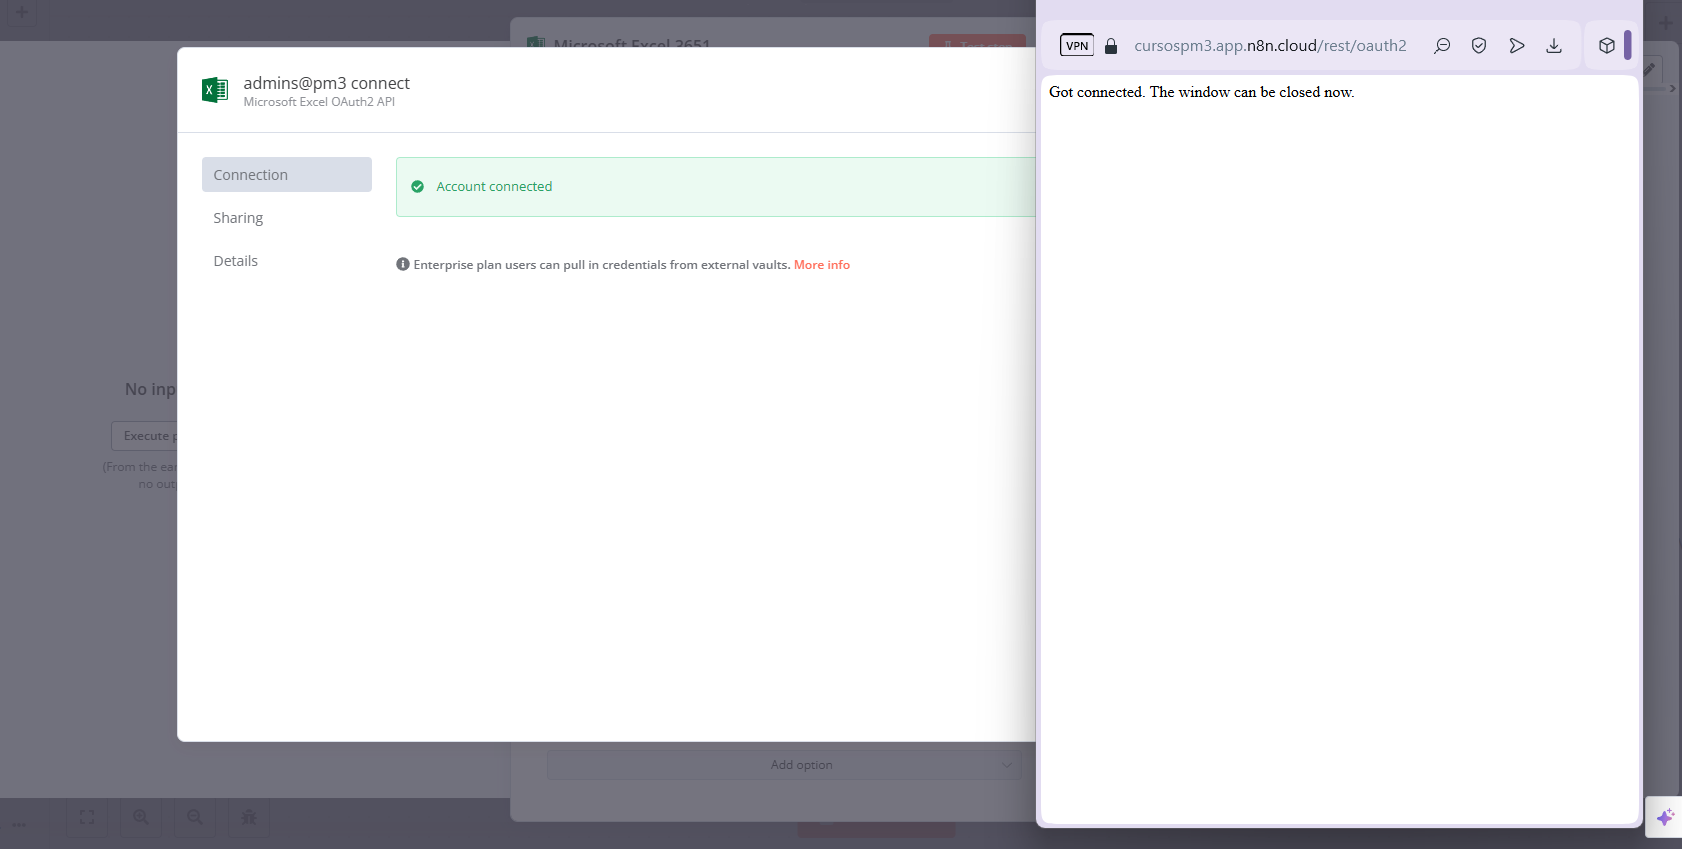Click the green check icon in banner
Viewport: 1682px width, 849px height.
coord(418,187)
